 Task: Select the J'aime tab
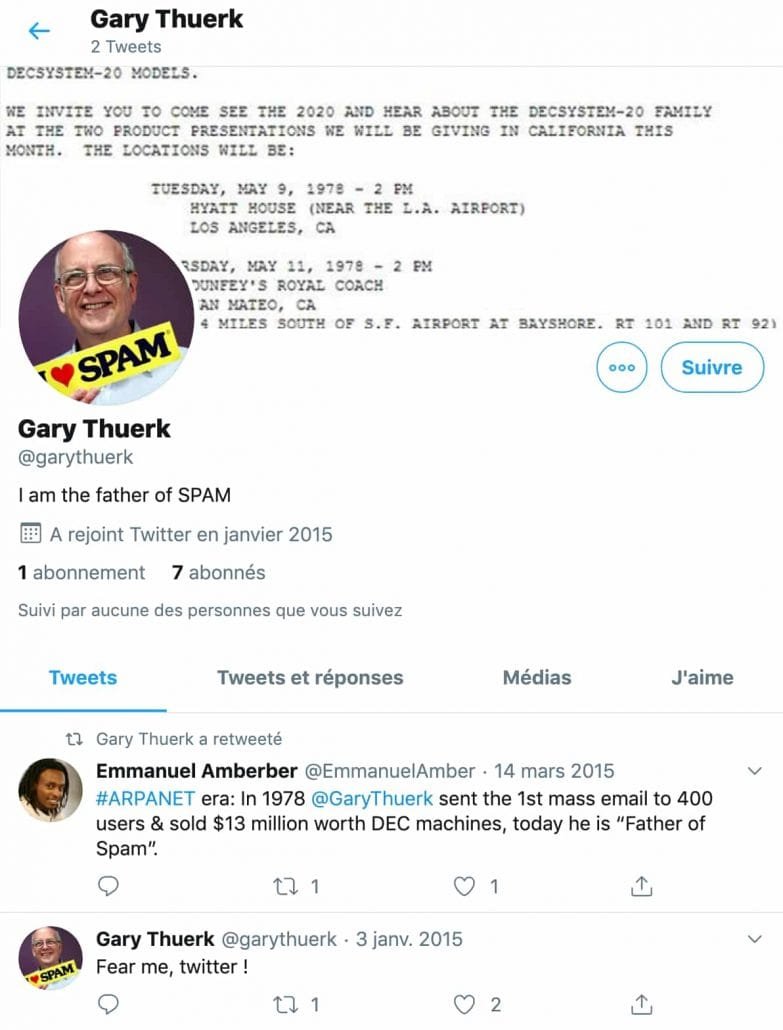(x=702, y=677)
